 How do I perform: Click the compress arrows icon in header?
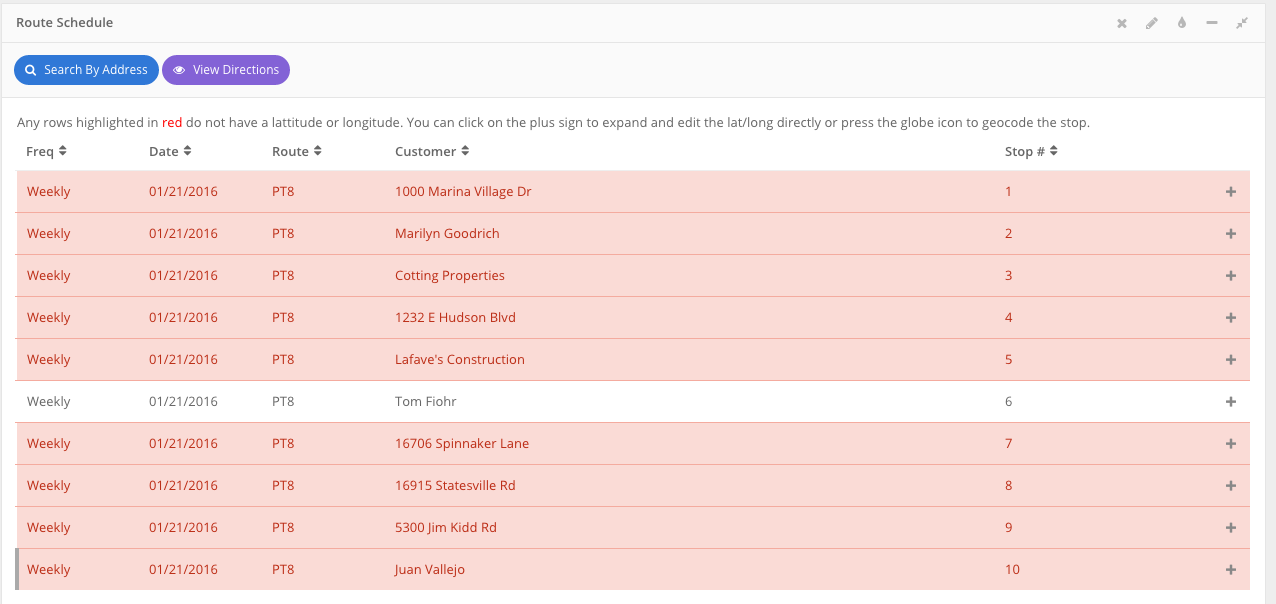click(x=1242, y=23)
